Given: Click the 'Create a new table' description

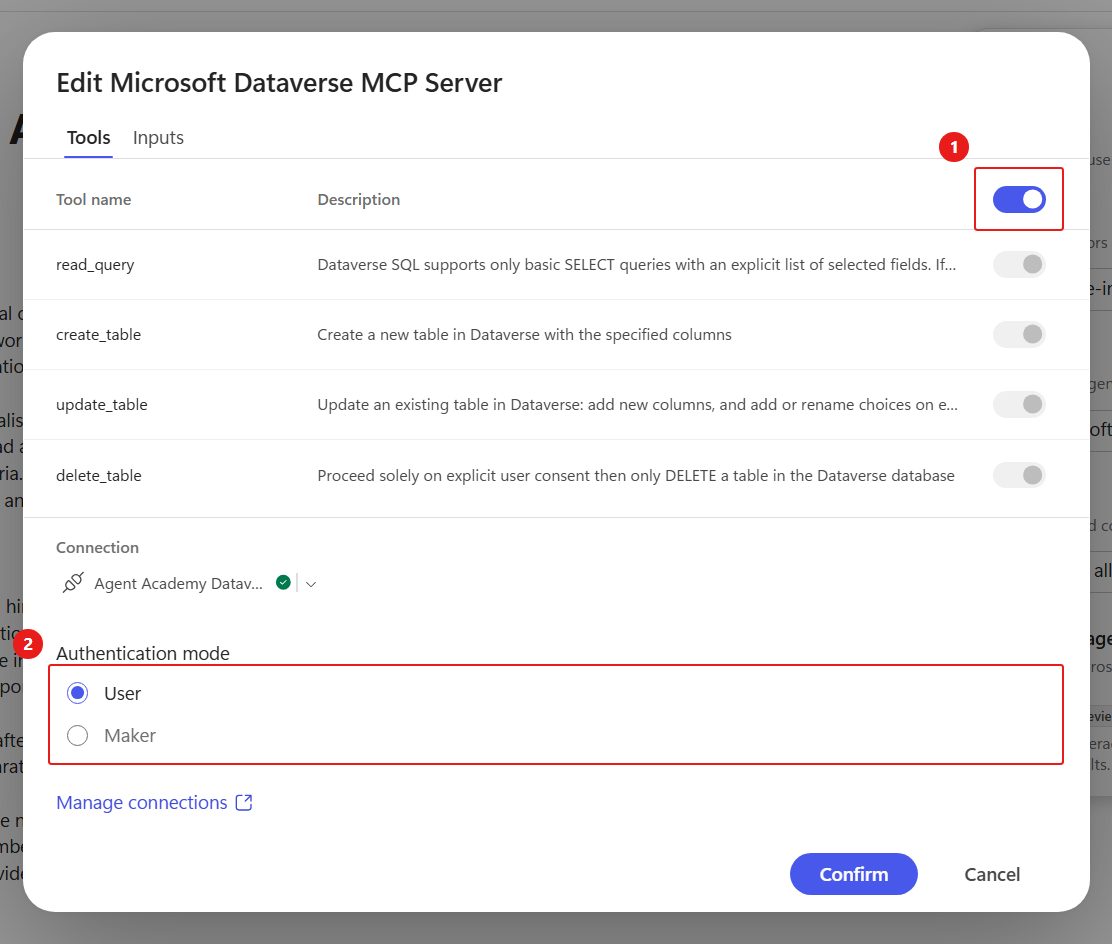Looking at the screenshot, I should point(524,334).
